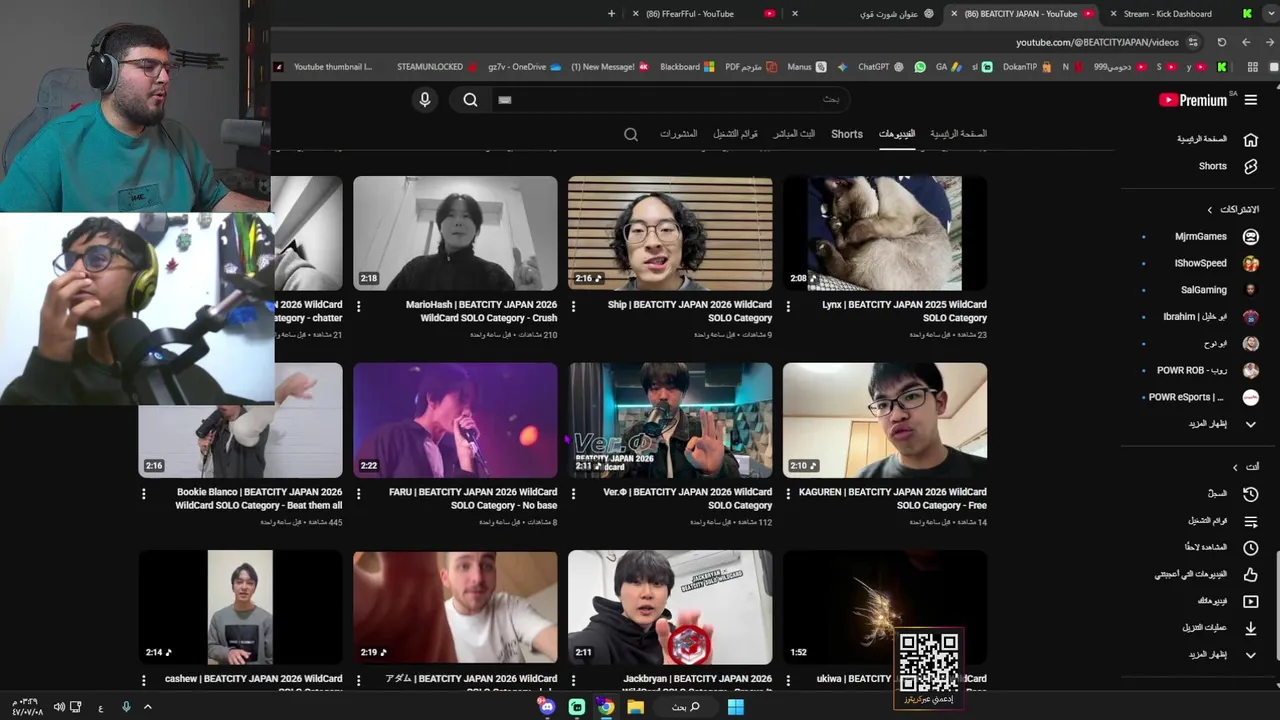Open the hamburger guide menu
The image size is (1280, 720).
[1251, 100]
